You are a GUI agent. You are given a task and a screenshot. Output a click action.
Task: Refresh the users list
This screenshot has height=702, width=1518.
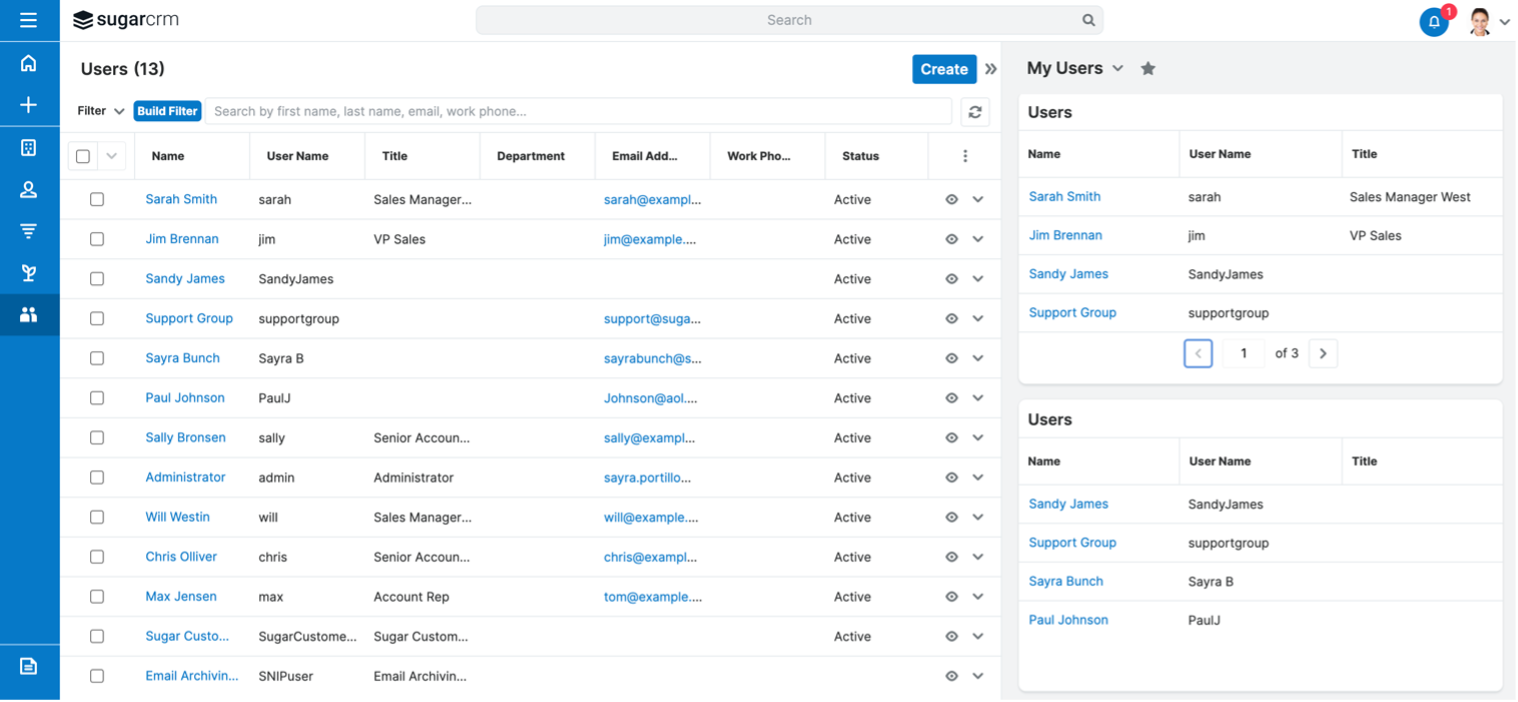click(x=974, y=112)
